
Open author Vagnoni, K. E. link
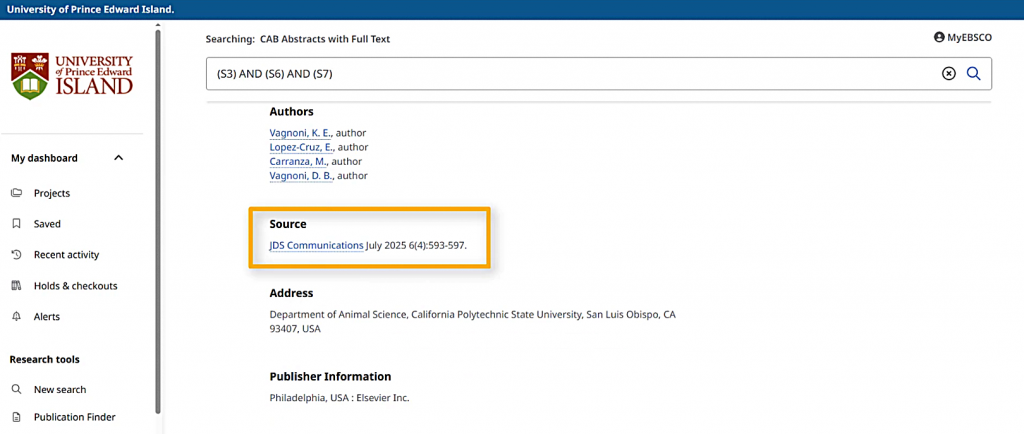(x=301, y=133)
